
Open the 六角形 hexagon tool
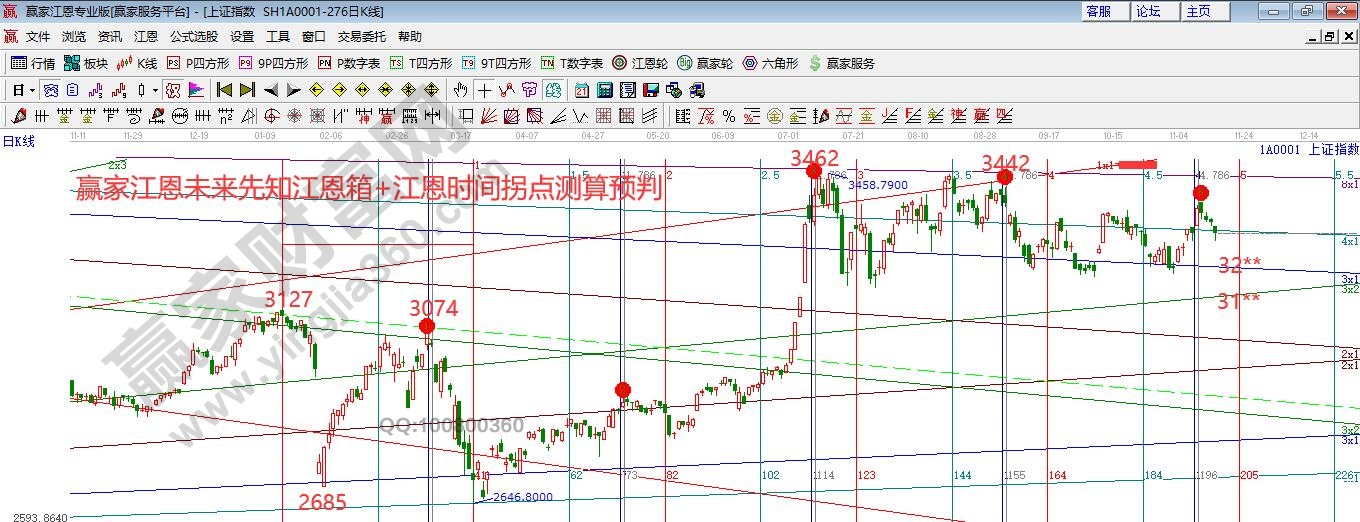(769, 63)
